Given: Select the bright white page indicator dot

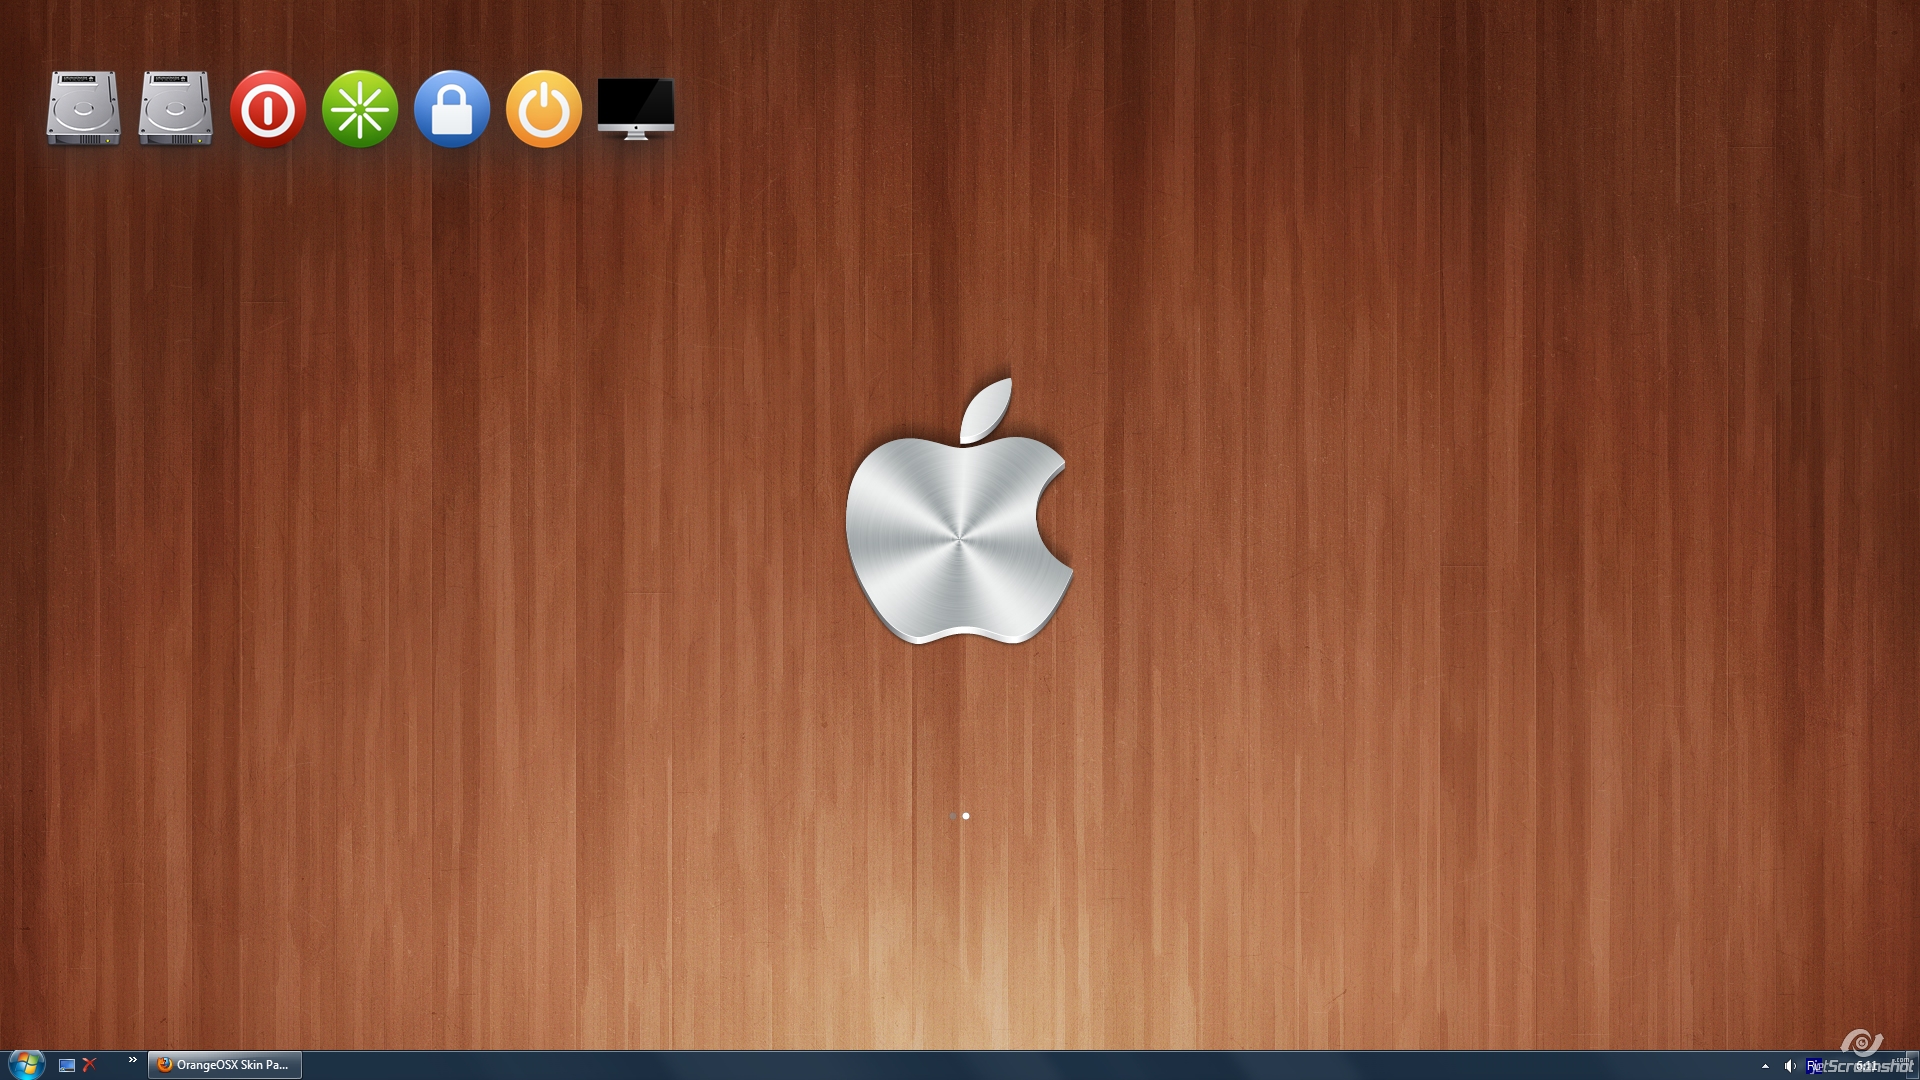Looking at the screenshot, I should 966,816.
